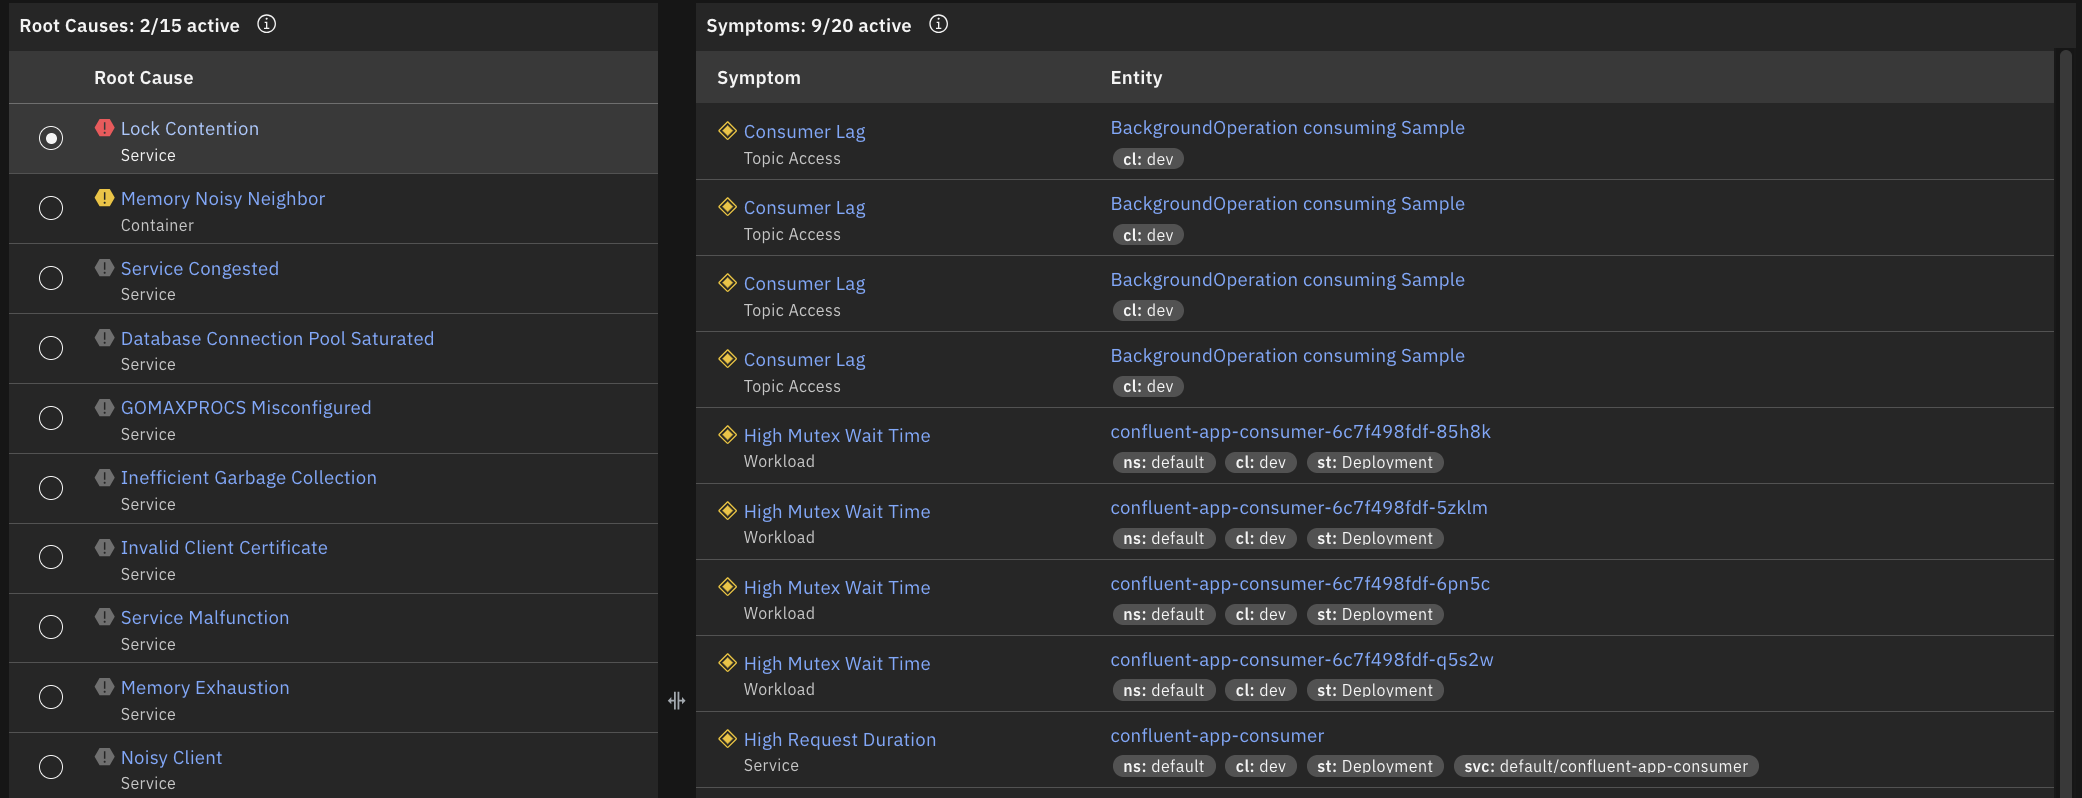Open confluent-app-consumer-6c7f498fdf-85h8k entity link
This screenshot has width=2082, height=798.
click(x=1300, y=432)
